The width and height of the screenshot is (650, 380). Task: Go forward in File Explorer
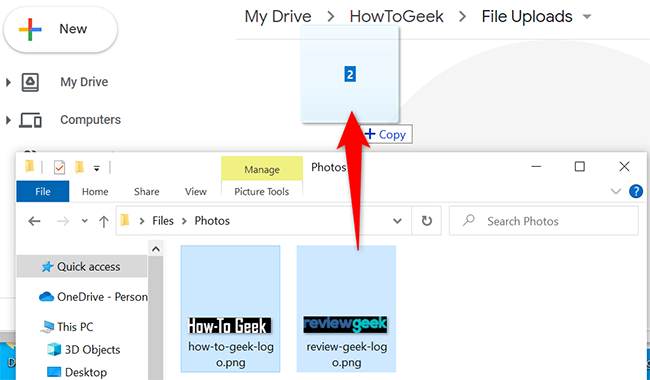pyautogui.click(x=63, y=221)
